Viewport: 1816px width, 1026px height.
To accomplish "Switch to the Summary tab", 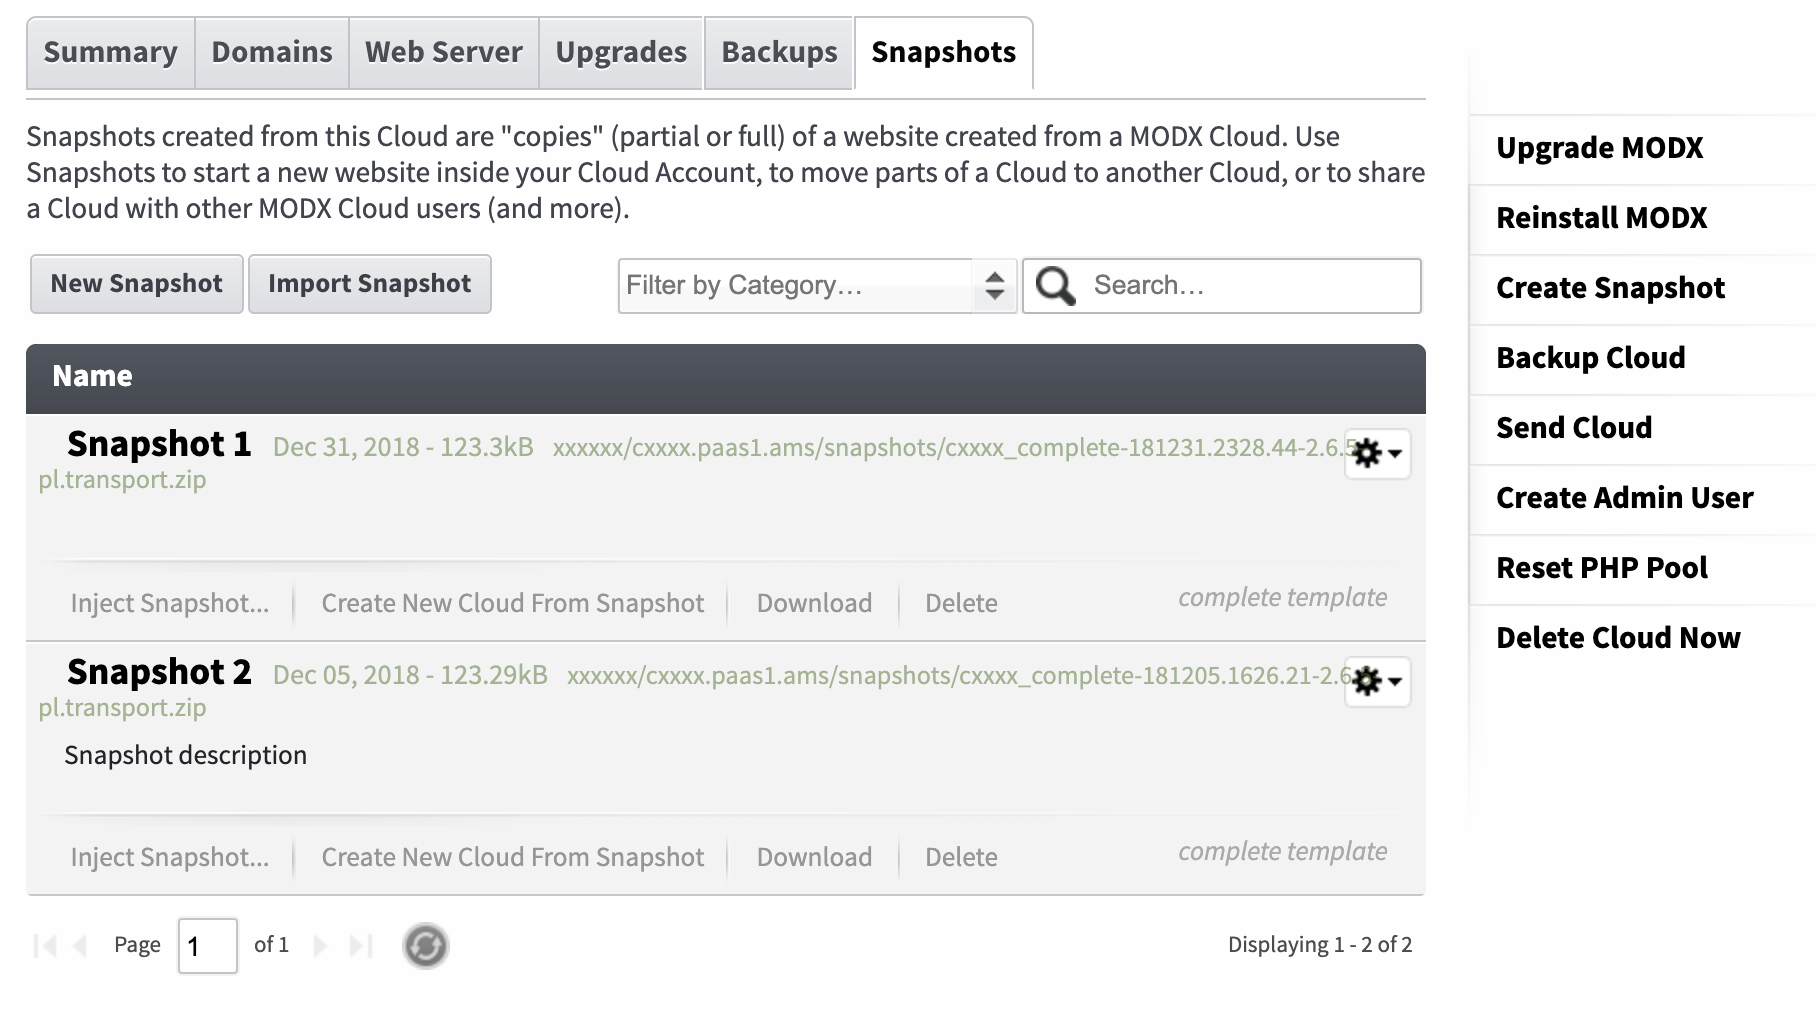I will 110,53.
